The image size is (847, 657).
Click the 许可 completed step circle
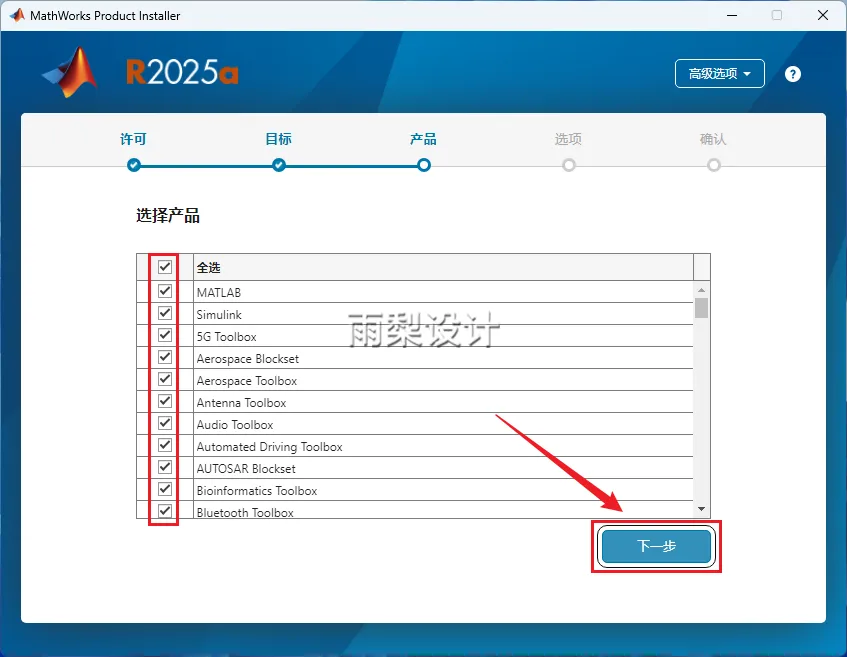134,165
